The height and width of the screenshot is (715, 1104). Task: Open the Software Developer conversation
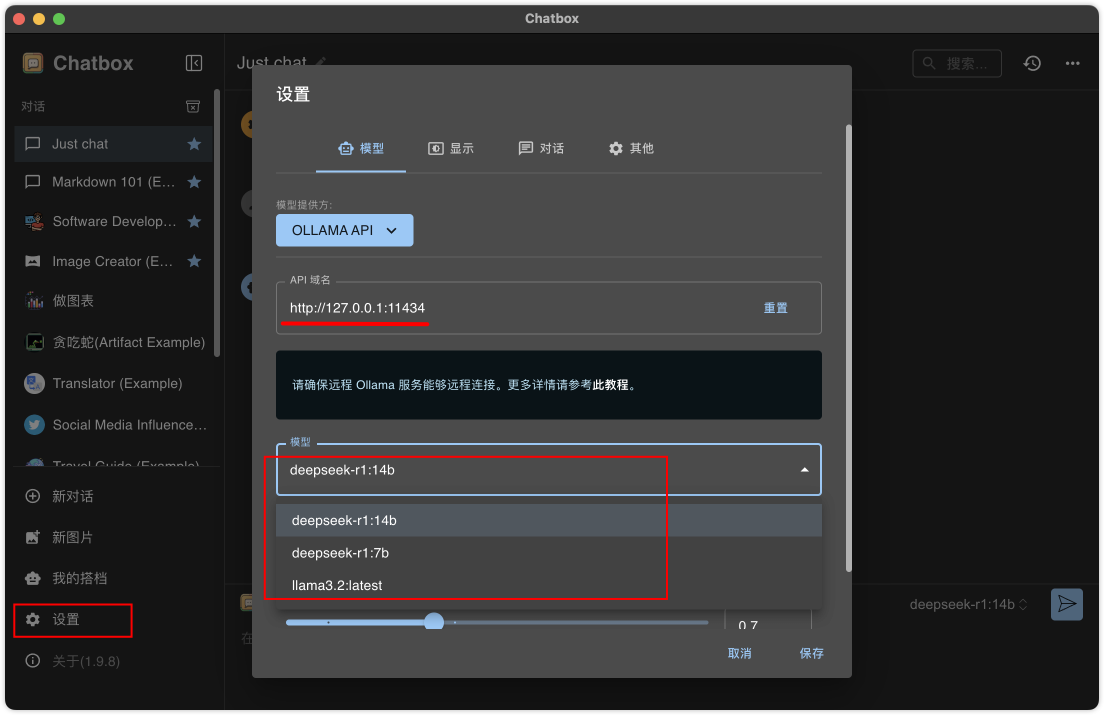click(113, 221)
